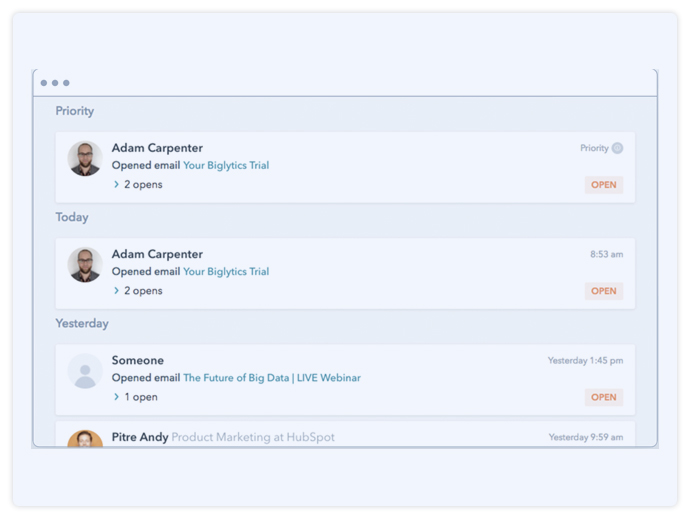
Task: Click Pitre Andy's profile avatar
Action: click(85, 438)
